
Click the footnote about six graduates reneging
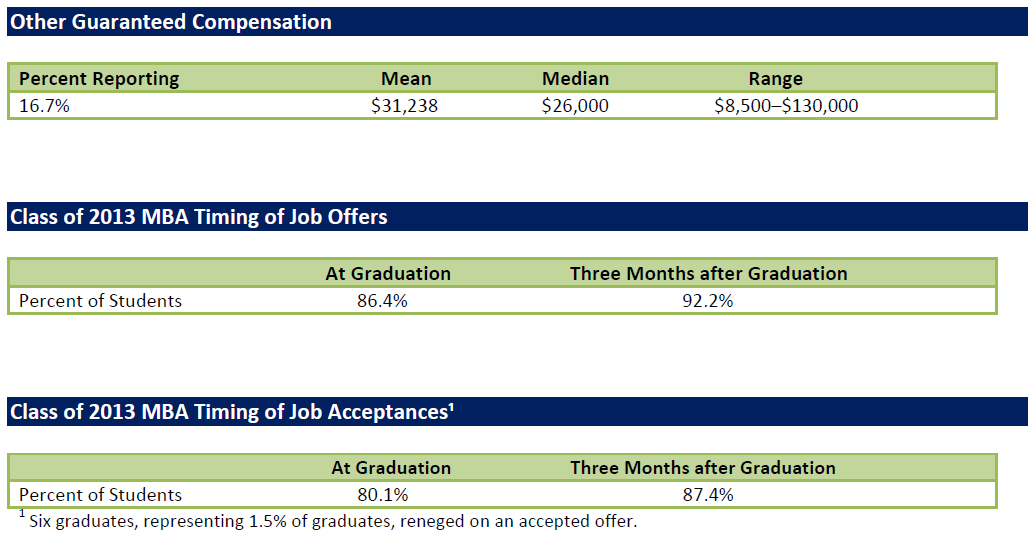pos(332,521)
